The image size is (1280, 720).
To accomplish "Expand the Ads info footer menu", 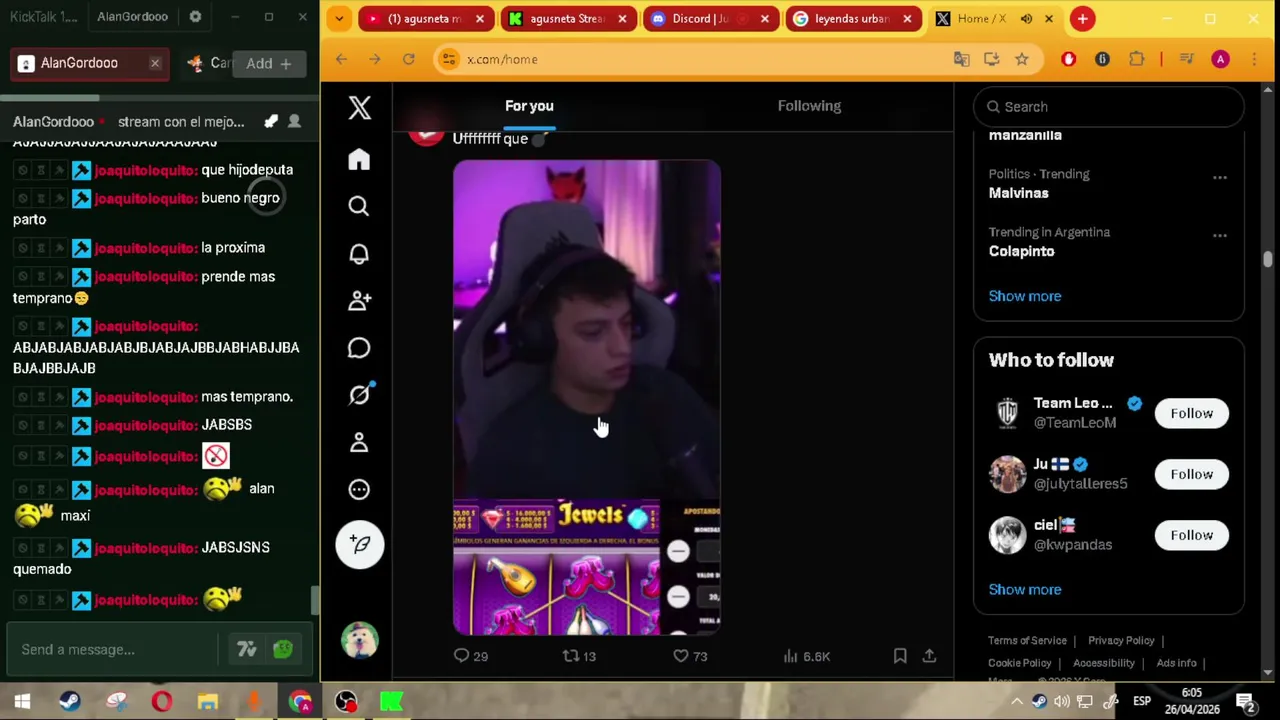I will [1176, 663].
